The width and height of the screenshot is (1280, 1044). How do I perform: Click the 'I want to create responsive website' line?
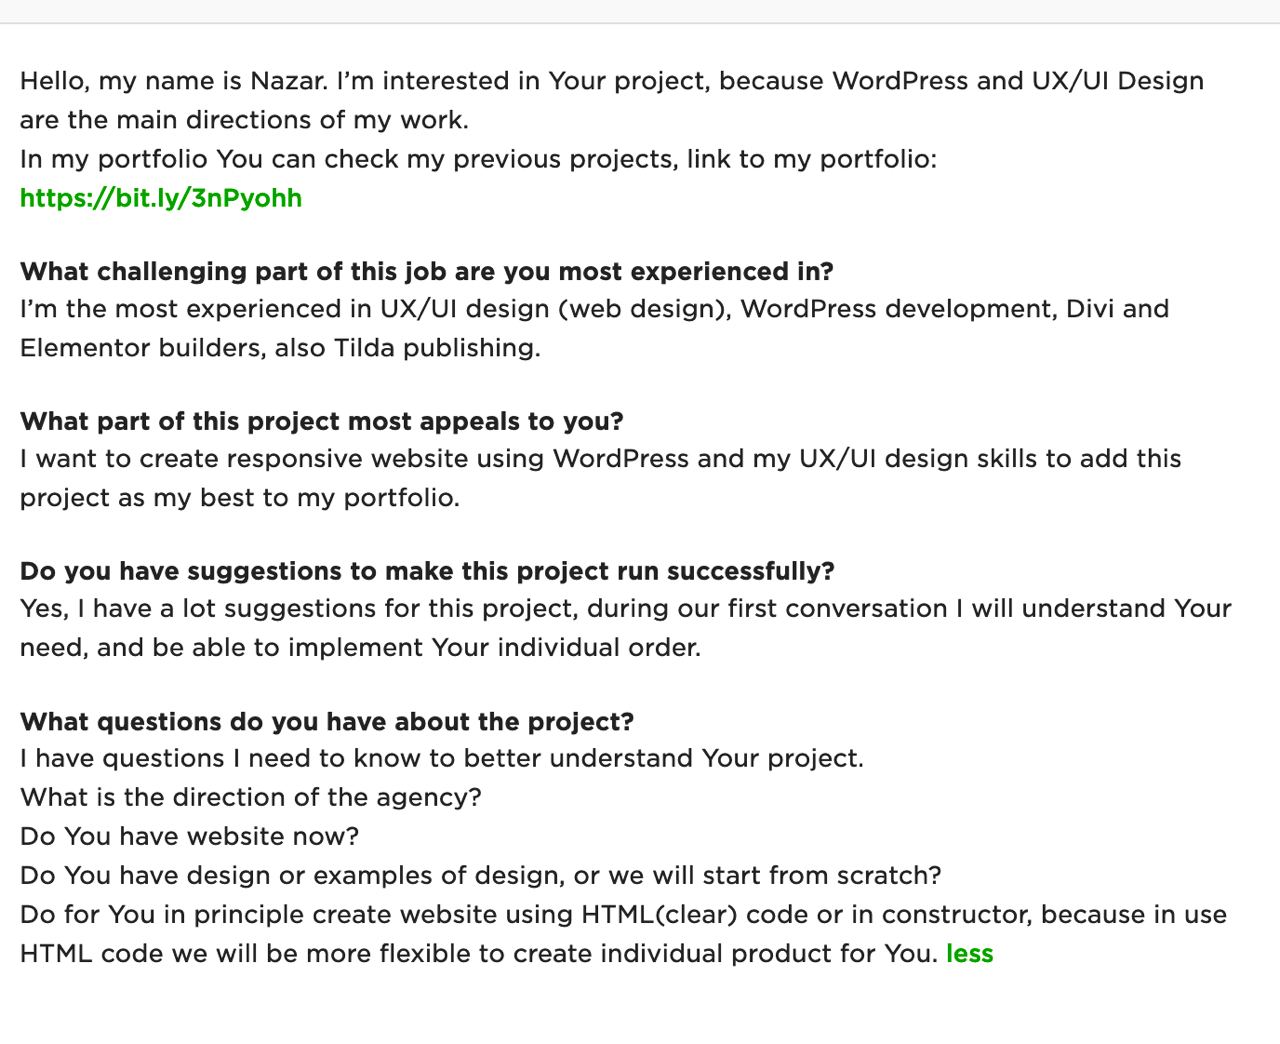(x=600, y=459)
